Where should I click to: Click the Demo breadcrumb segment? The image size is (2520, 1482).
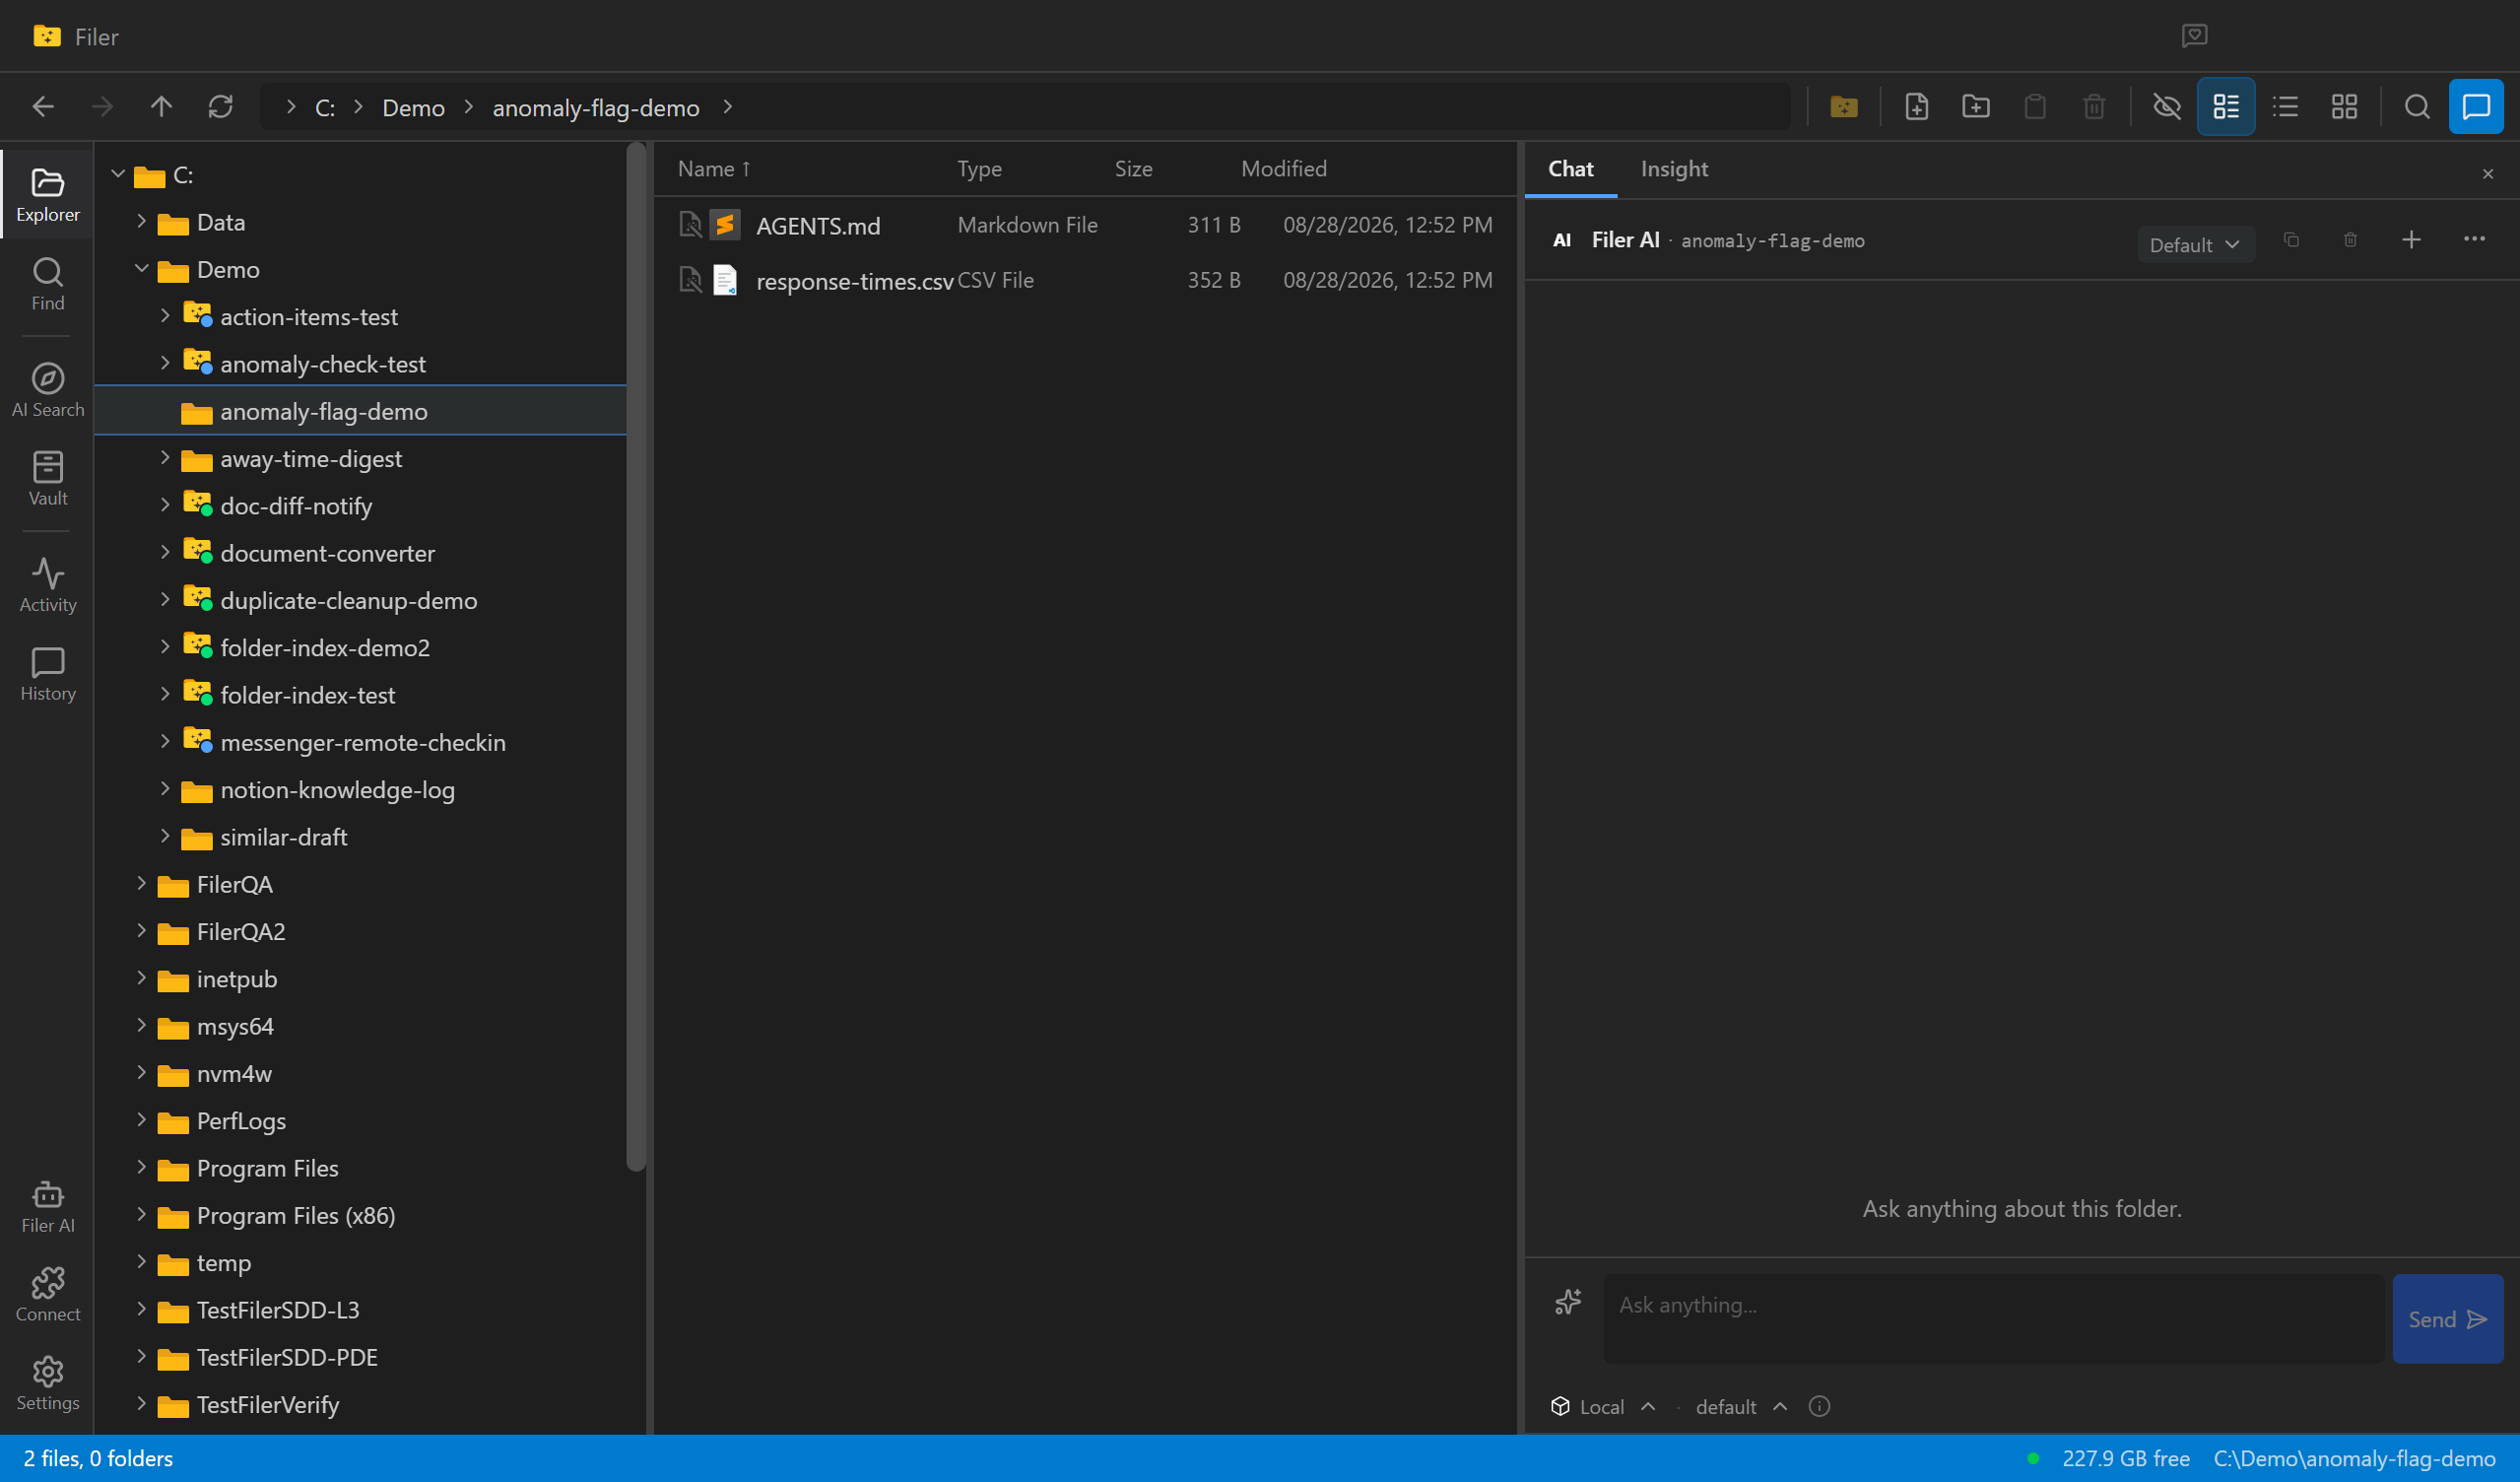(413, 108)
